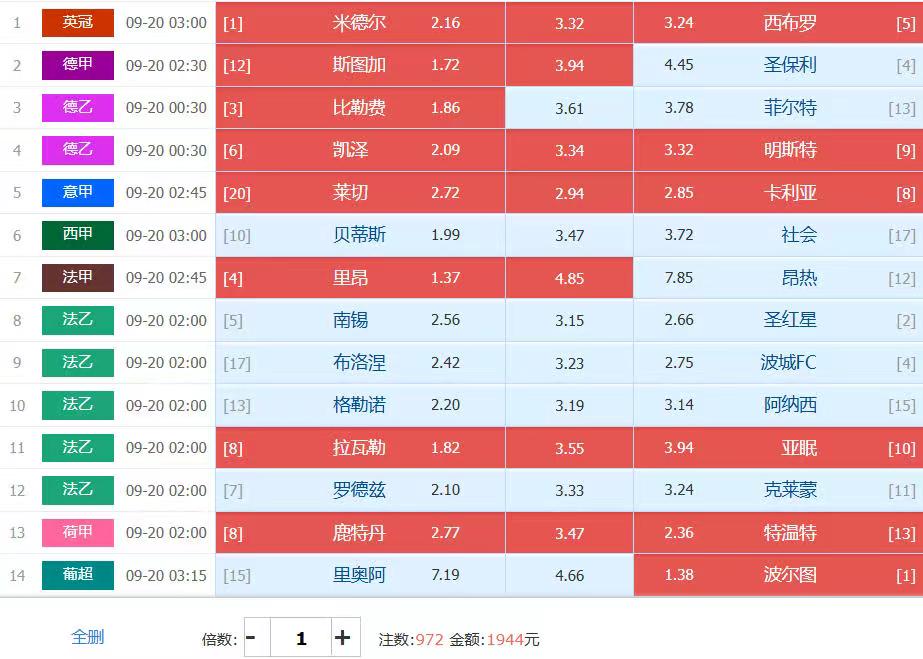
Task: Select away win 社会 3.72
Action: [x=778, y=235]
